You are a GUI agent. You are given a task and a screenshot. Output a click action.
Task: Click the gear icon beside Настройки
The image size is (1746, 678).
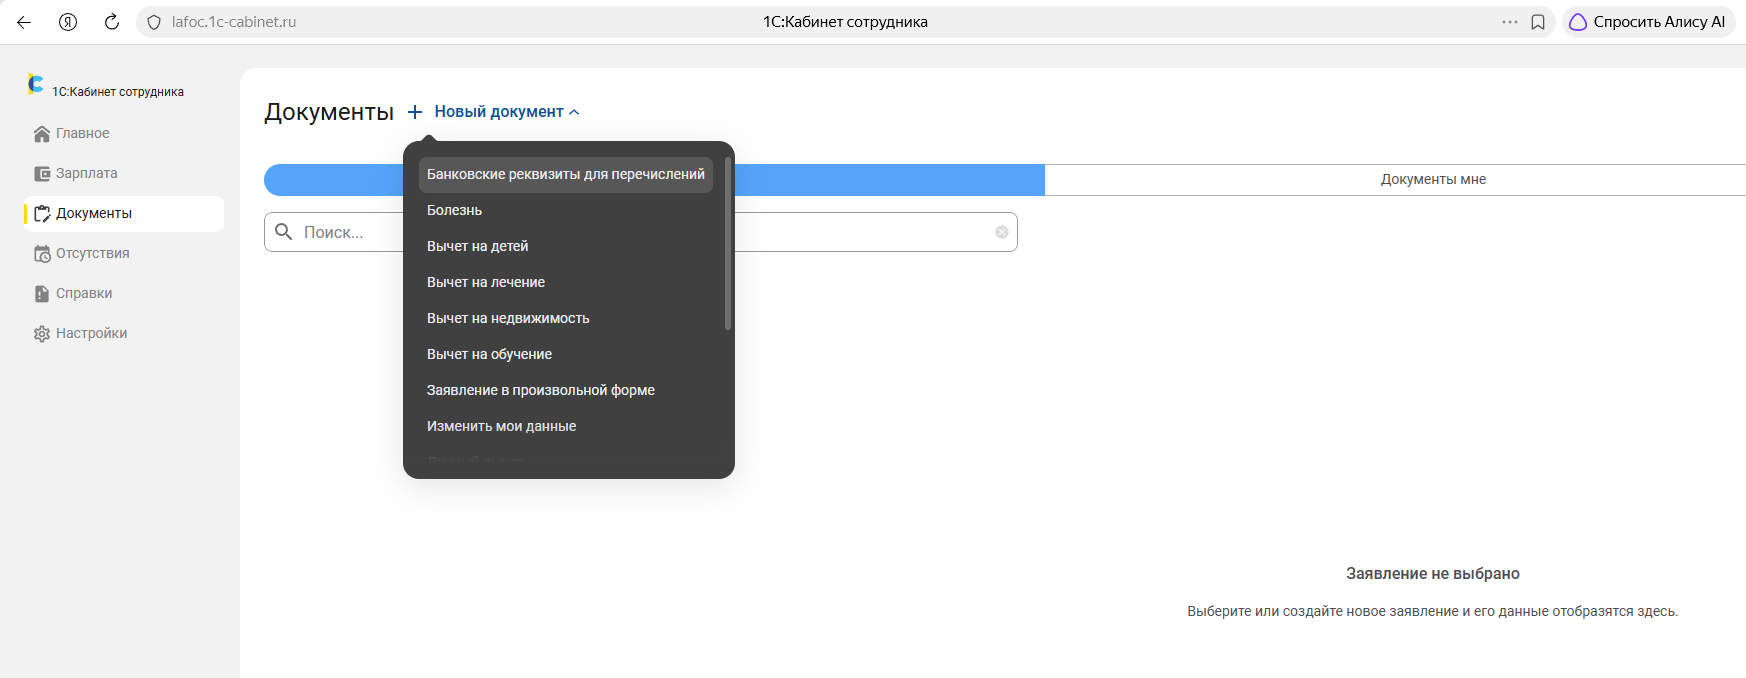point(42,334)
